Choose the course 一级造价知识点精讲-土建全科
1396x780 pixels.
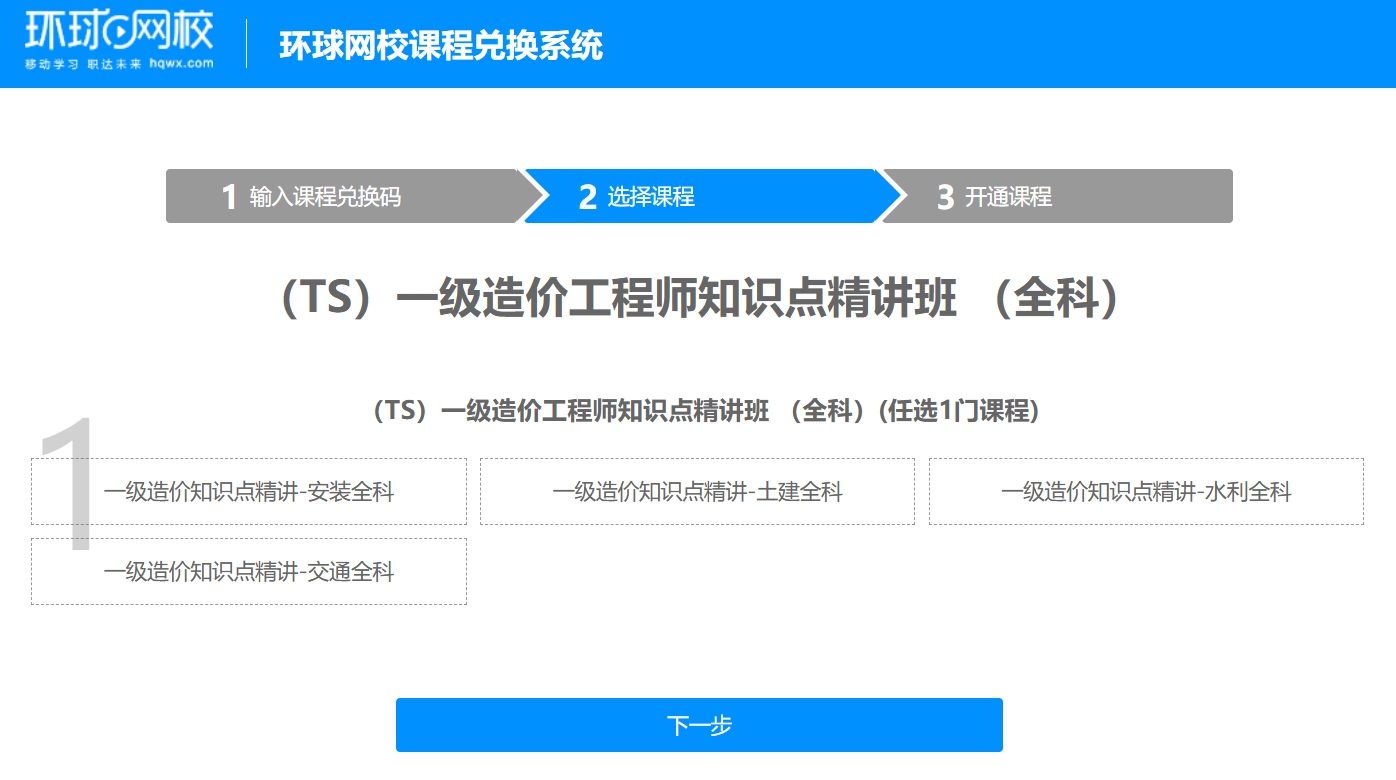[697, 492]
